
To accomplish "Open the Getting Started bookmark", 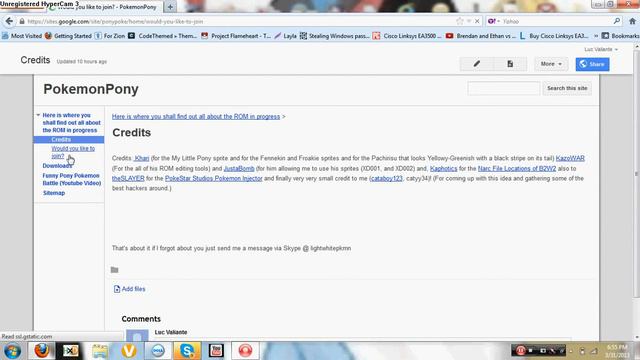I will coord(68,36).
